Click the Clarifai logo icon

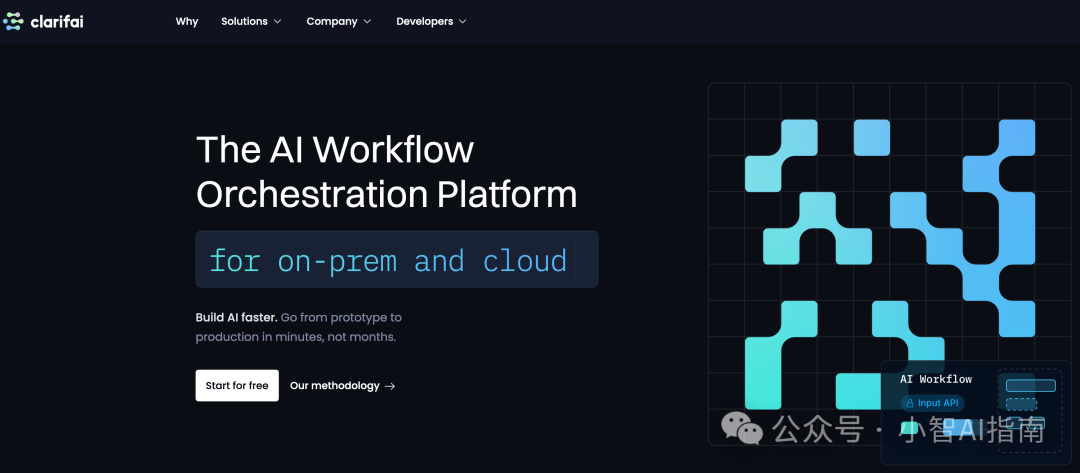[x=13, y=21]
